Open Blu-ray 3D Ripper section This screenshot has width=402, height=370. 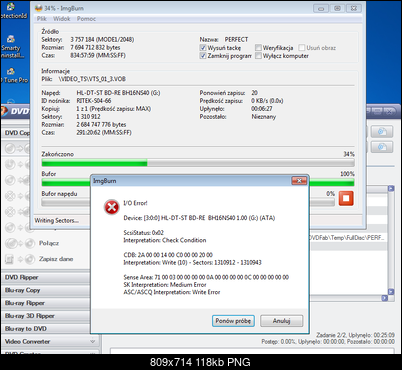(x=46, y=316)
